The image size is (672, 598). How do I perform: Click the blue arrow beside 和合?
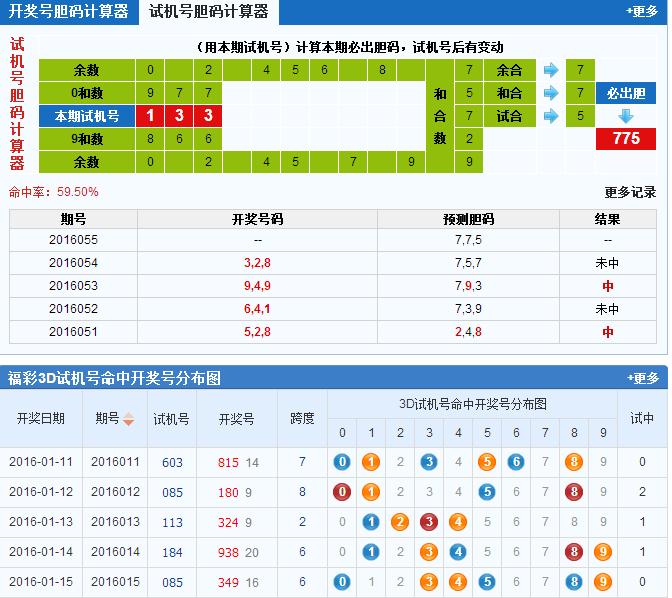(x=550, y=93)
